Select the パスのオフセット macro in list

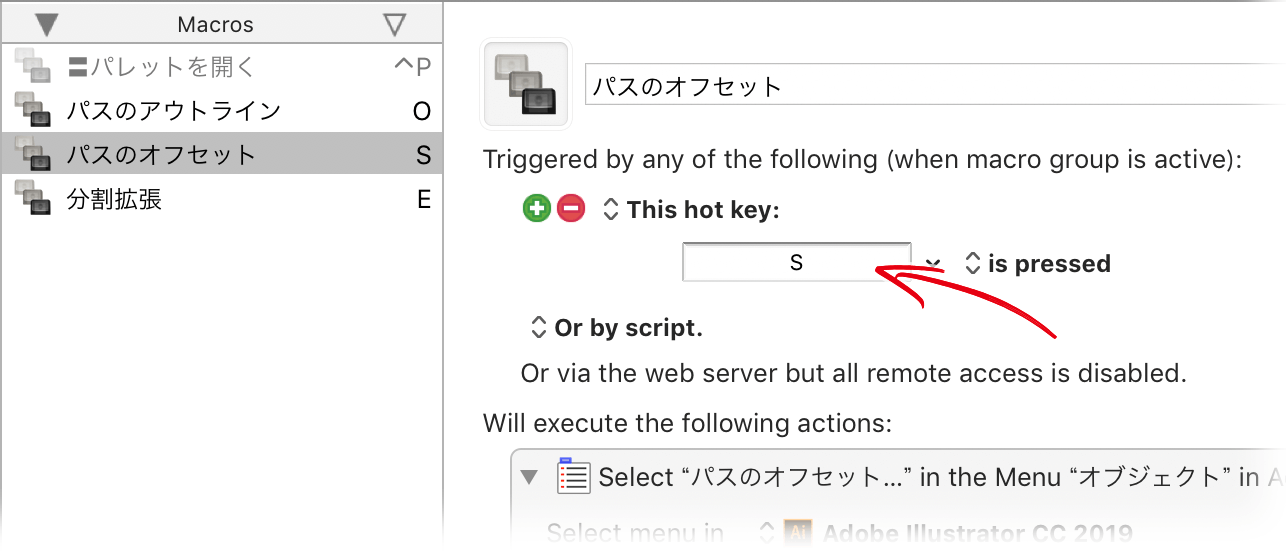pyautogui.click(x=221, y=155)
